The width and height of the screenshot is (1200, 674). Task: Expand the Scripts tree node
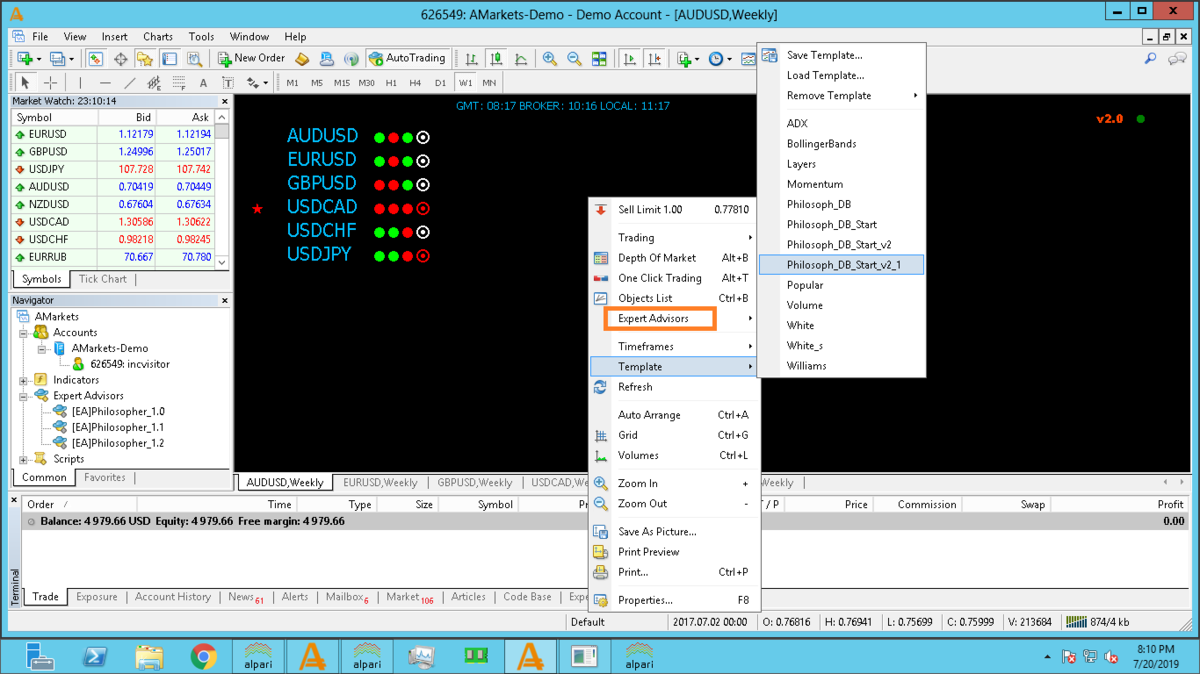[23, 459]
